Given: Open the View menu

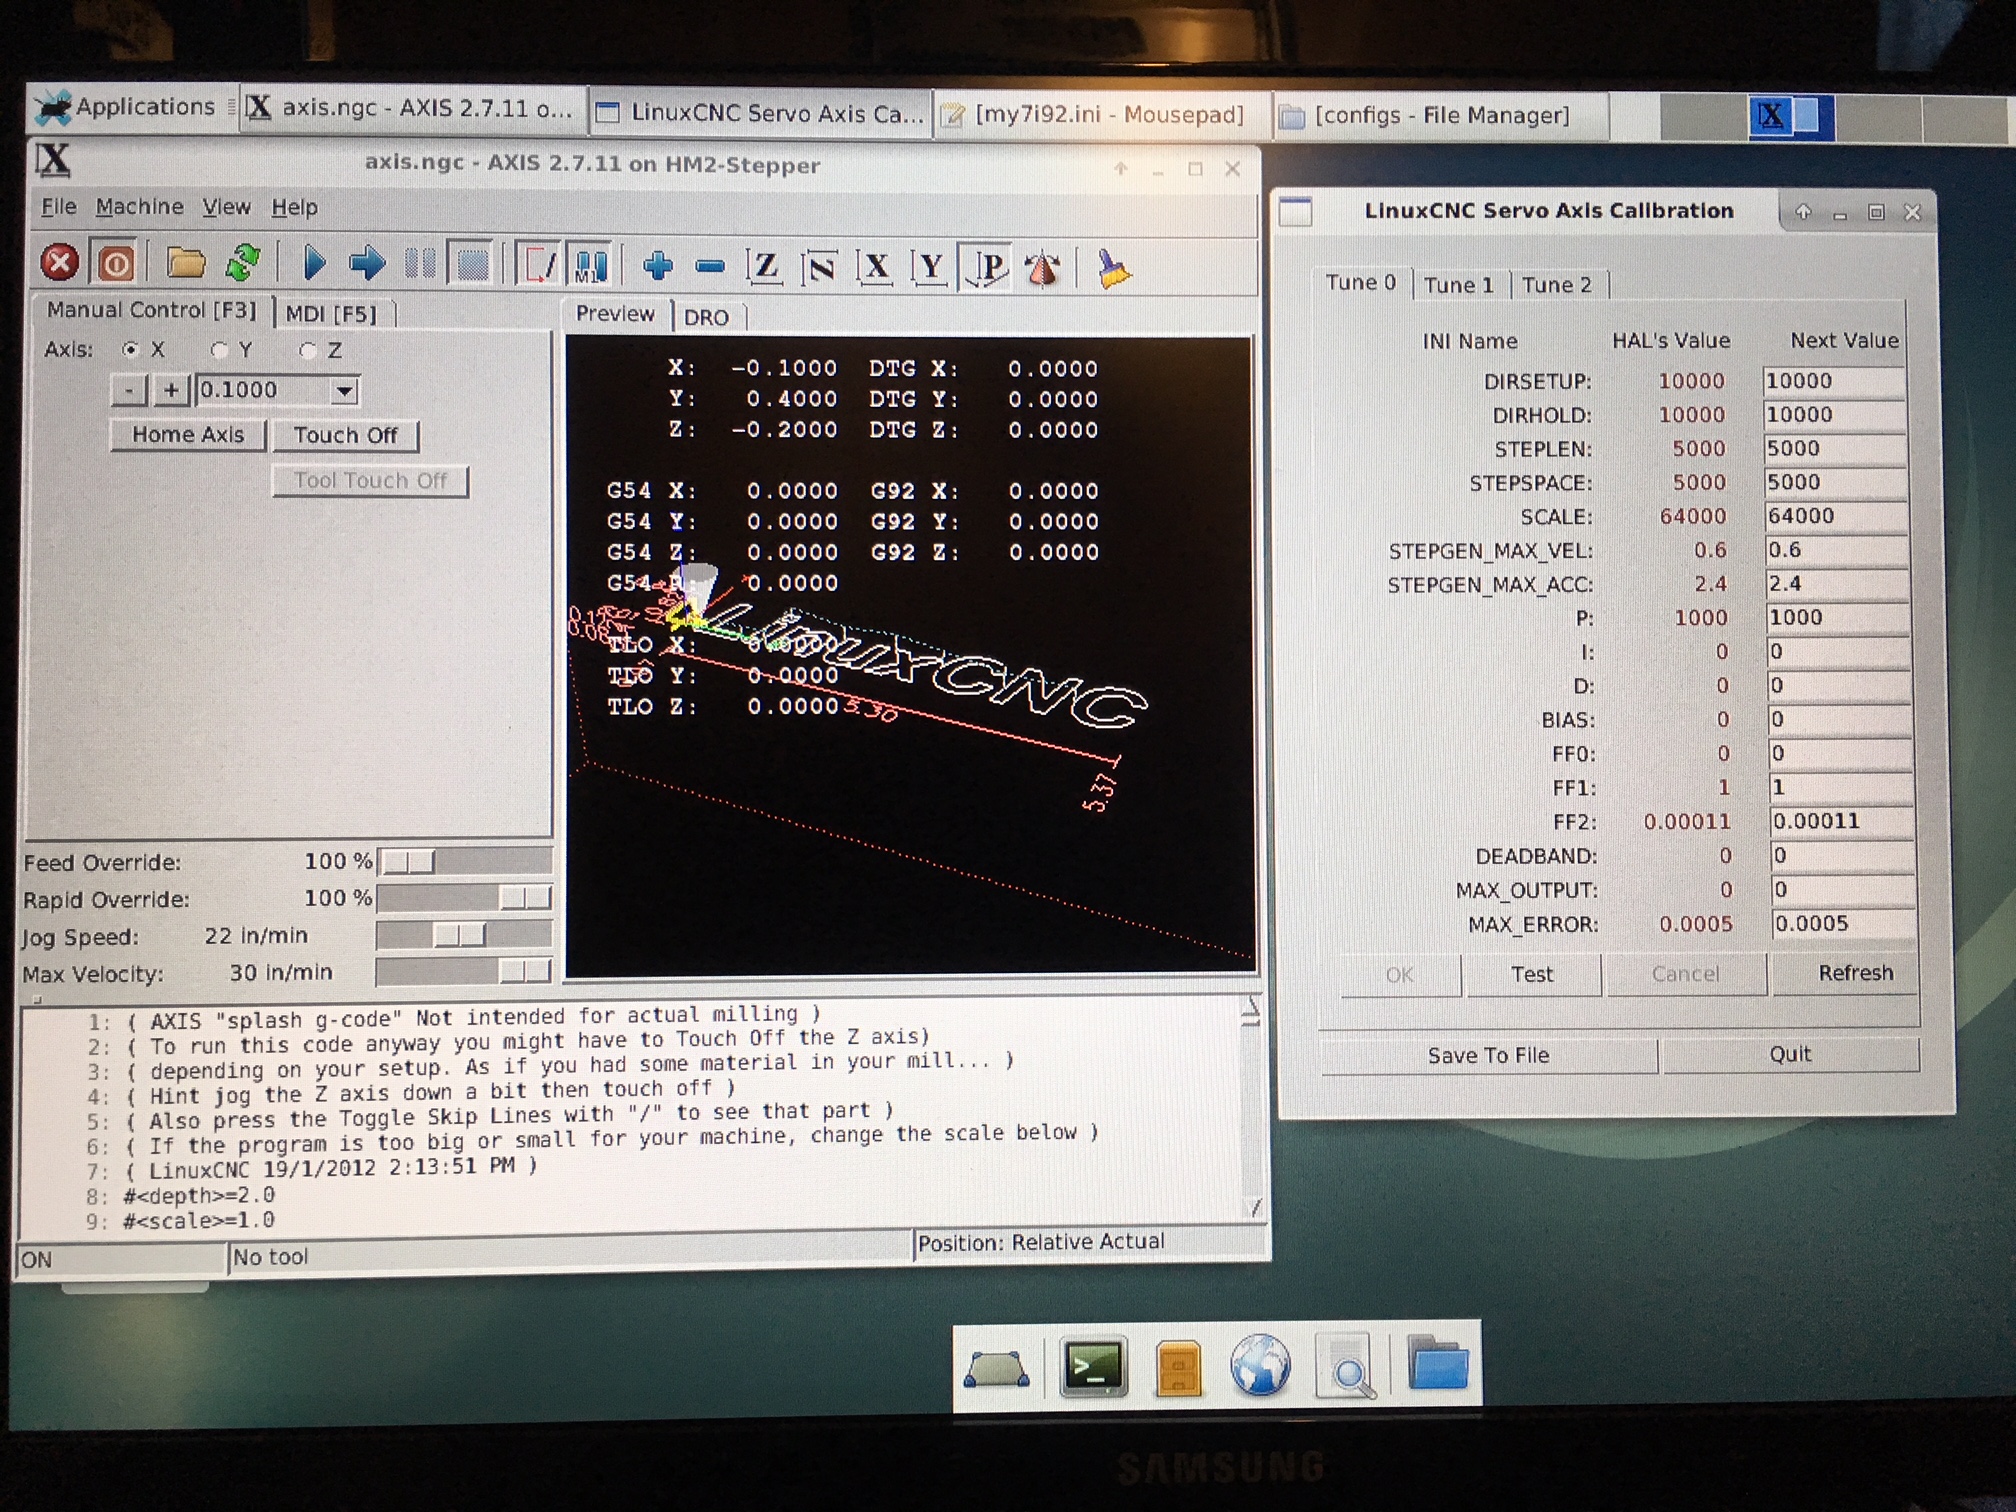Looking at the screenshot, I should [227, 207].
